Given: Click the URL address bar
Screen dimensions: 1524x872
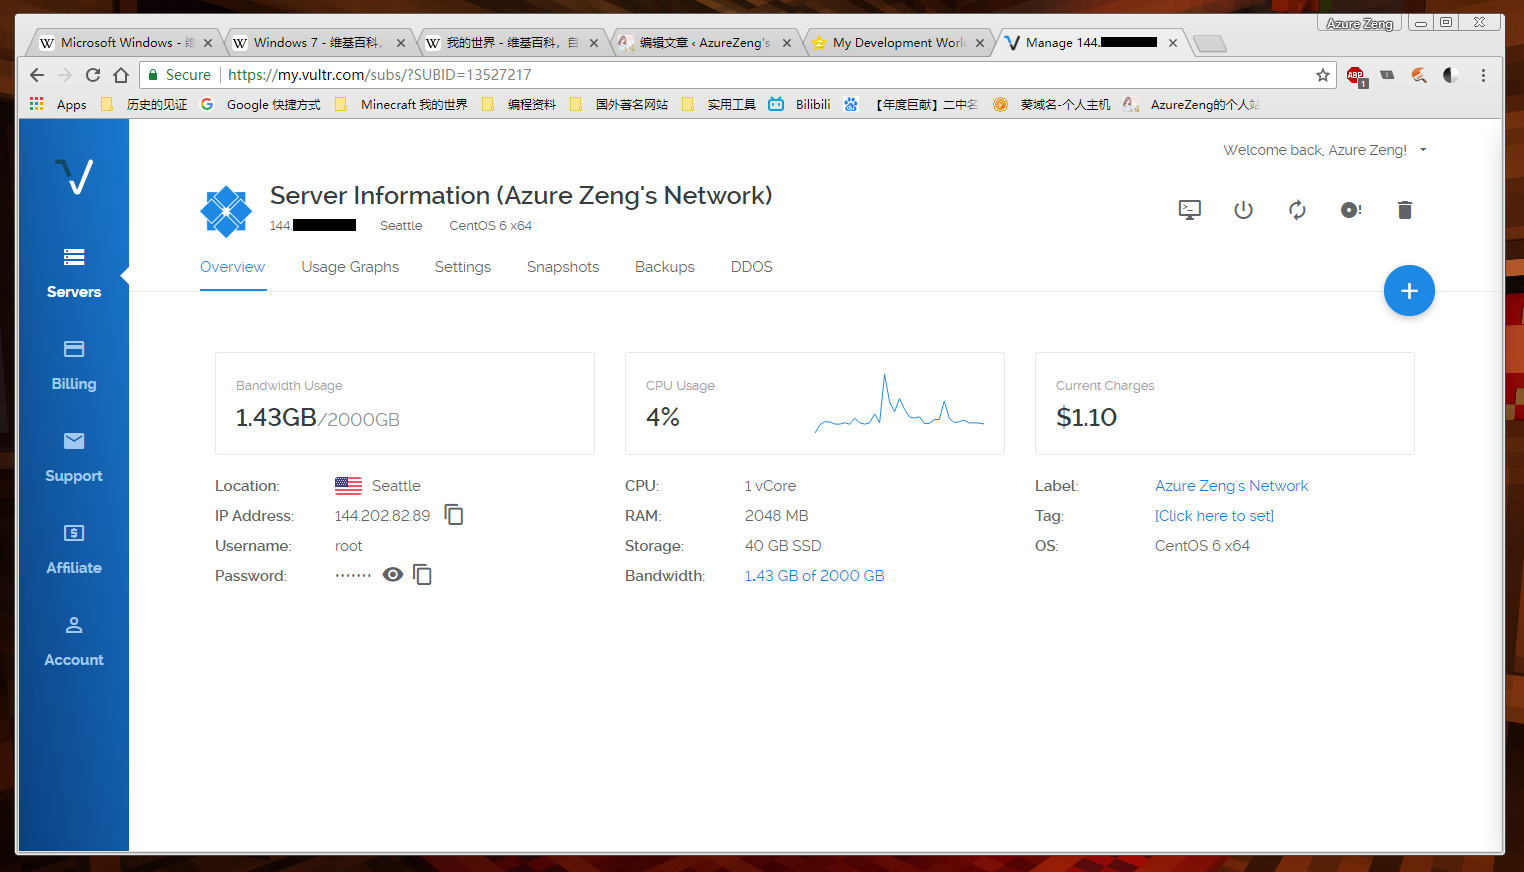Looking at the screenshot, I should [x=740, y=75].
